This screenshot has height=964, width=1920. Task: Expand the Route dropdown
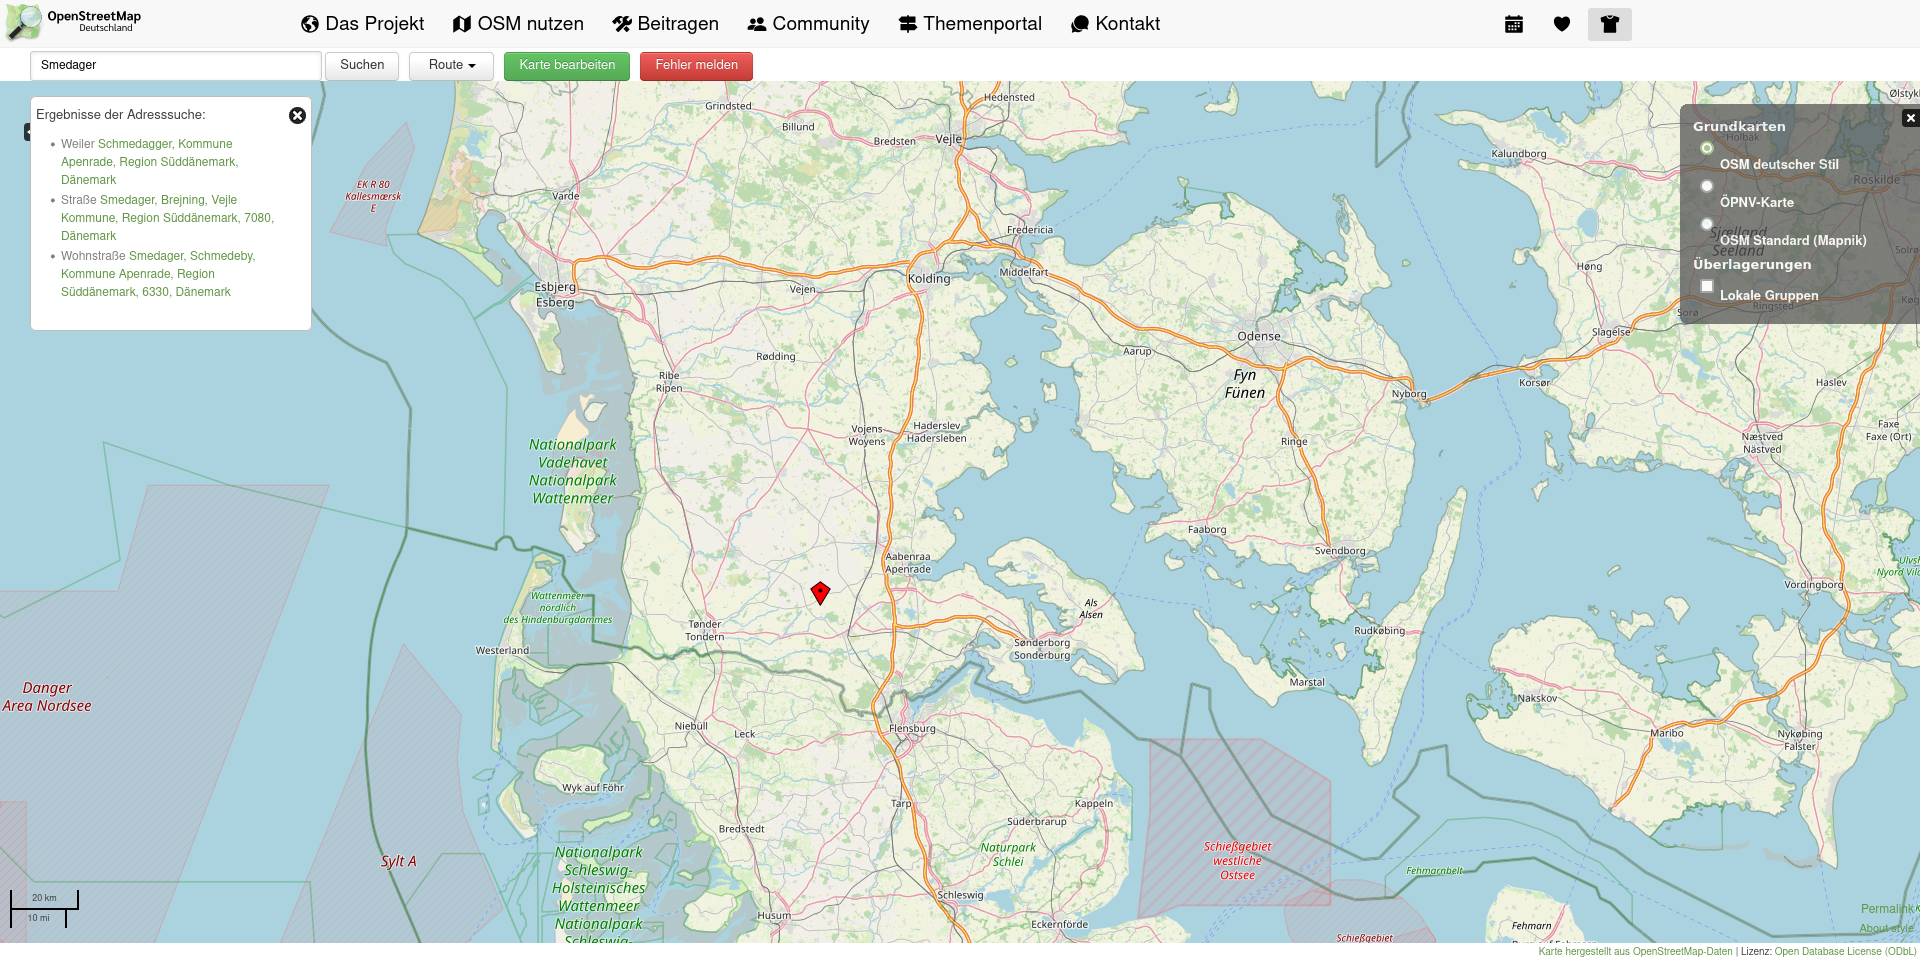tap(451, 66)
